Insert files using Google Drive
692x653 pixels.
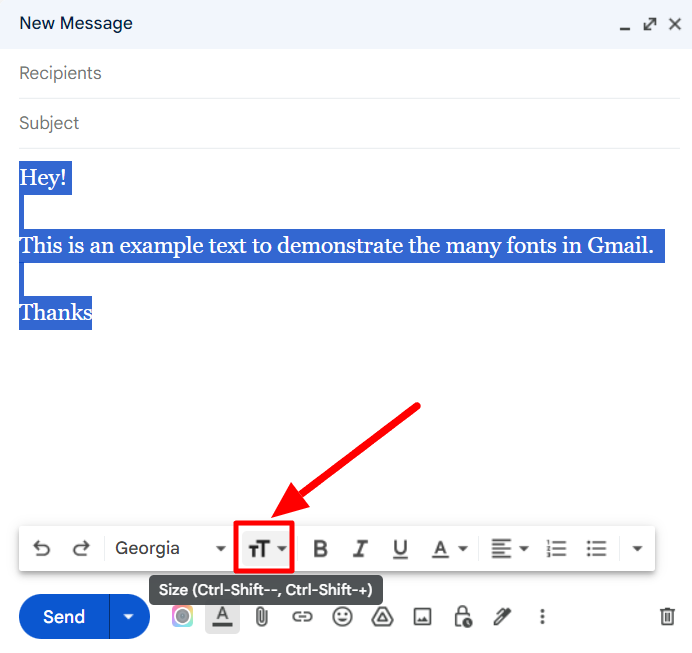click(382, 616)
